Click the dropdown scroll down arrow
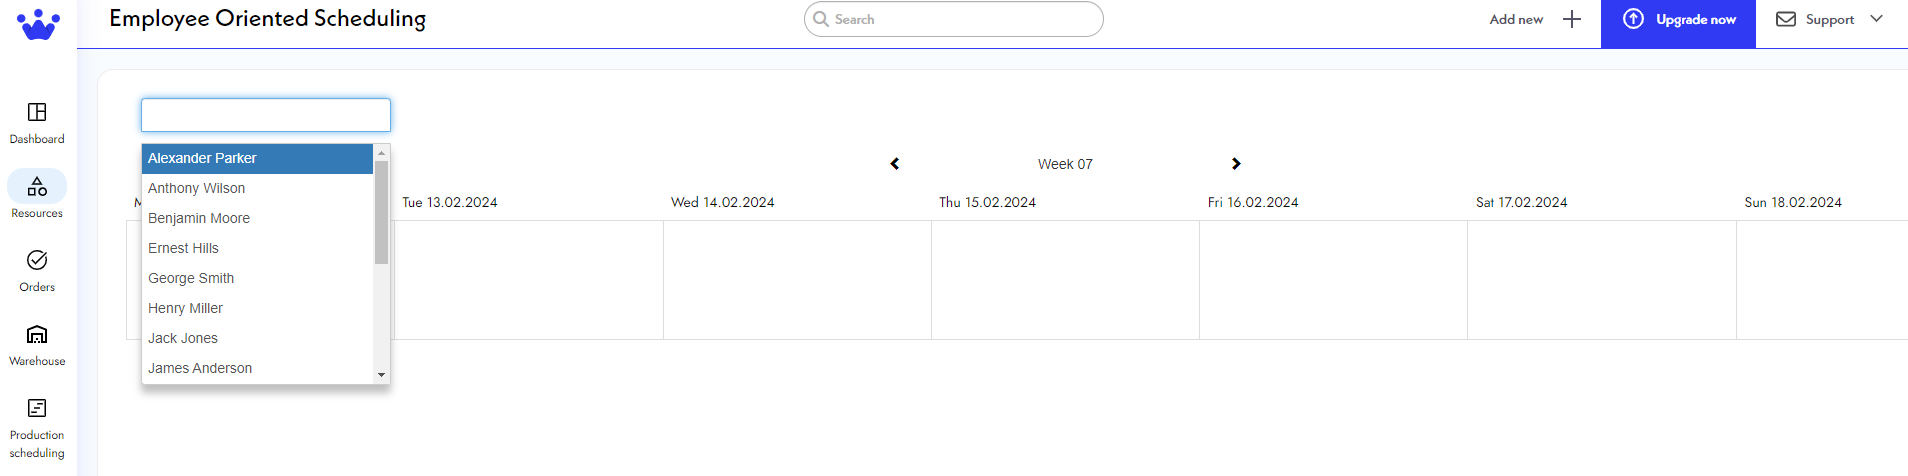The image size is (1908, 476). (381, 375)
